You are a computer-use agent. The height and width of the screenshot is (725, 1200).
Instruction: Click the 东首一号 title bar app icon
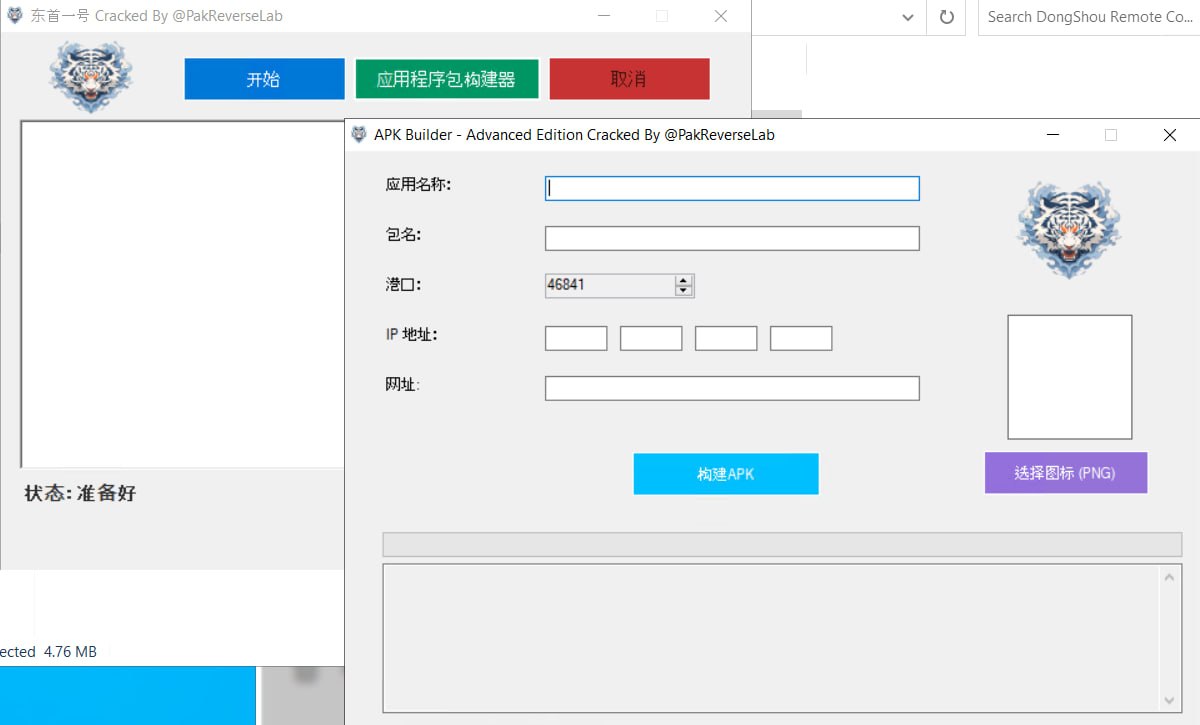pyautogui.click(x=15, y=16)
